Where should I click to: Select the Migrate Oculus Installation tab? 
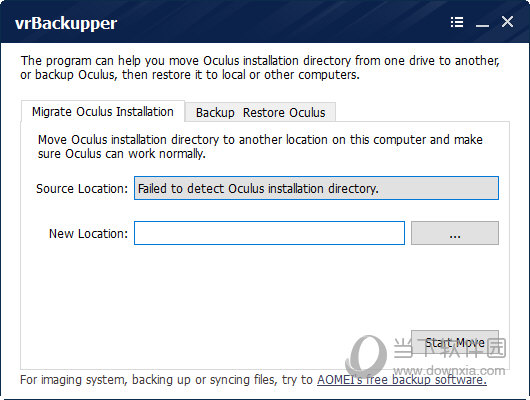pyautogui.click(x=103, y=111)
